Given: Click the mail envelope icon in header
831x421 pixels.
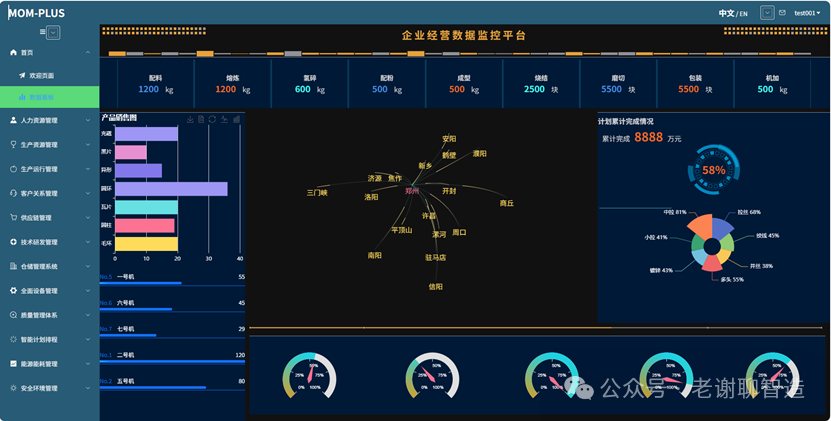Looking at the screenshot, I should pos(783,13).
